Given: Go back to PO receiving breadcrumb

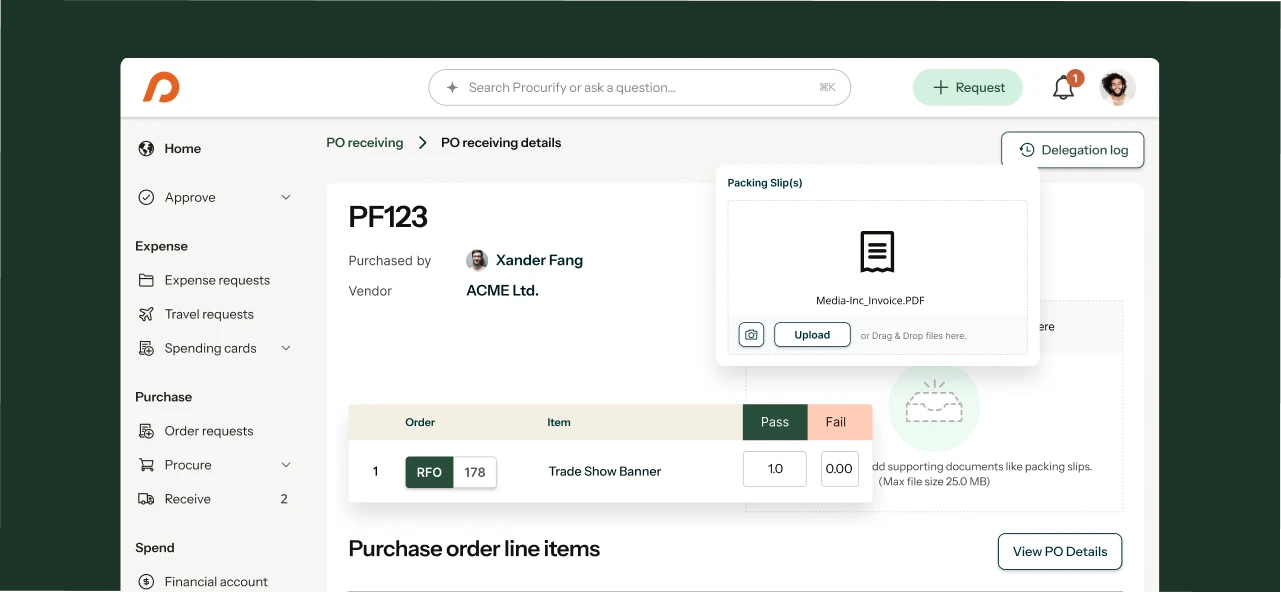Looking at the screenshot, I should (365, 143).
